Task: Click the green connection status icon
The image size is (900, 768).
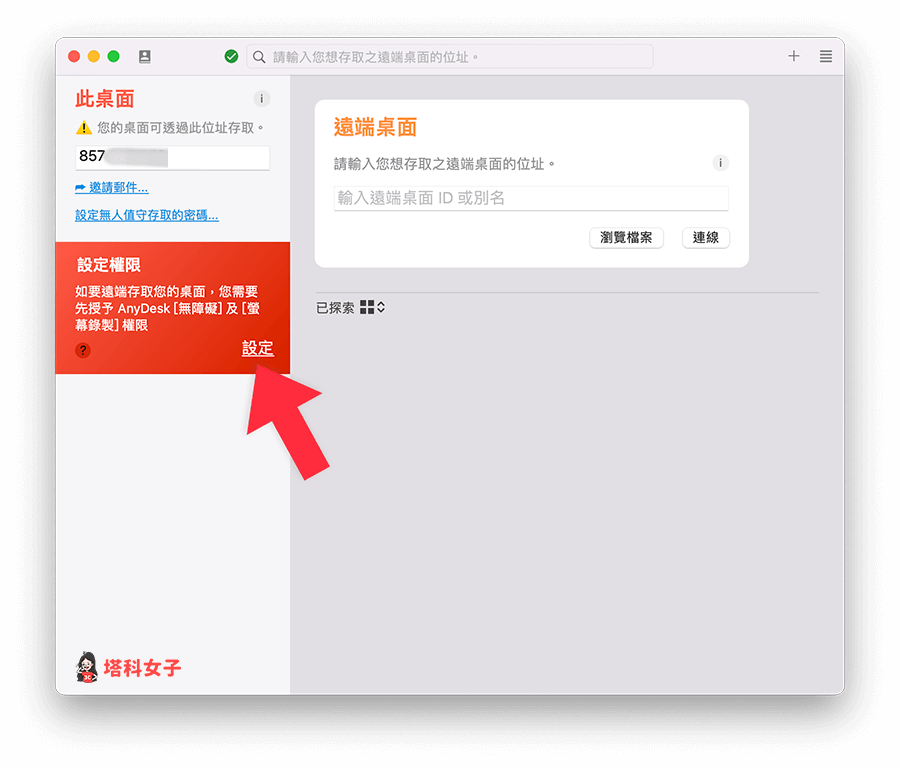Action: pos(231,56)
